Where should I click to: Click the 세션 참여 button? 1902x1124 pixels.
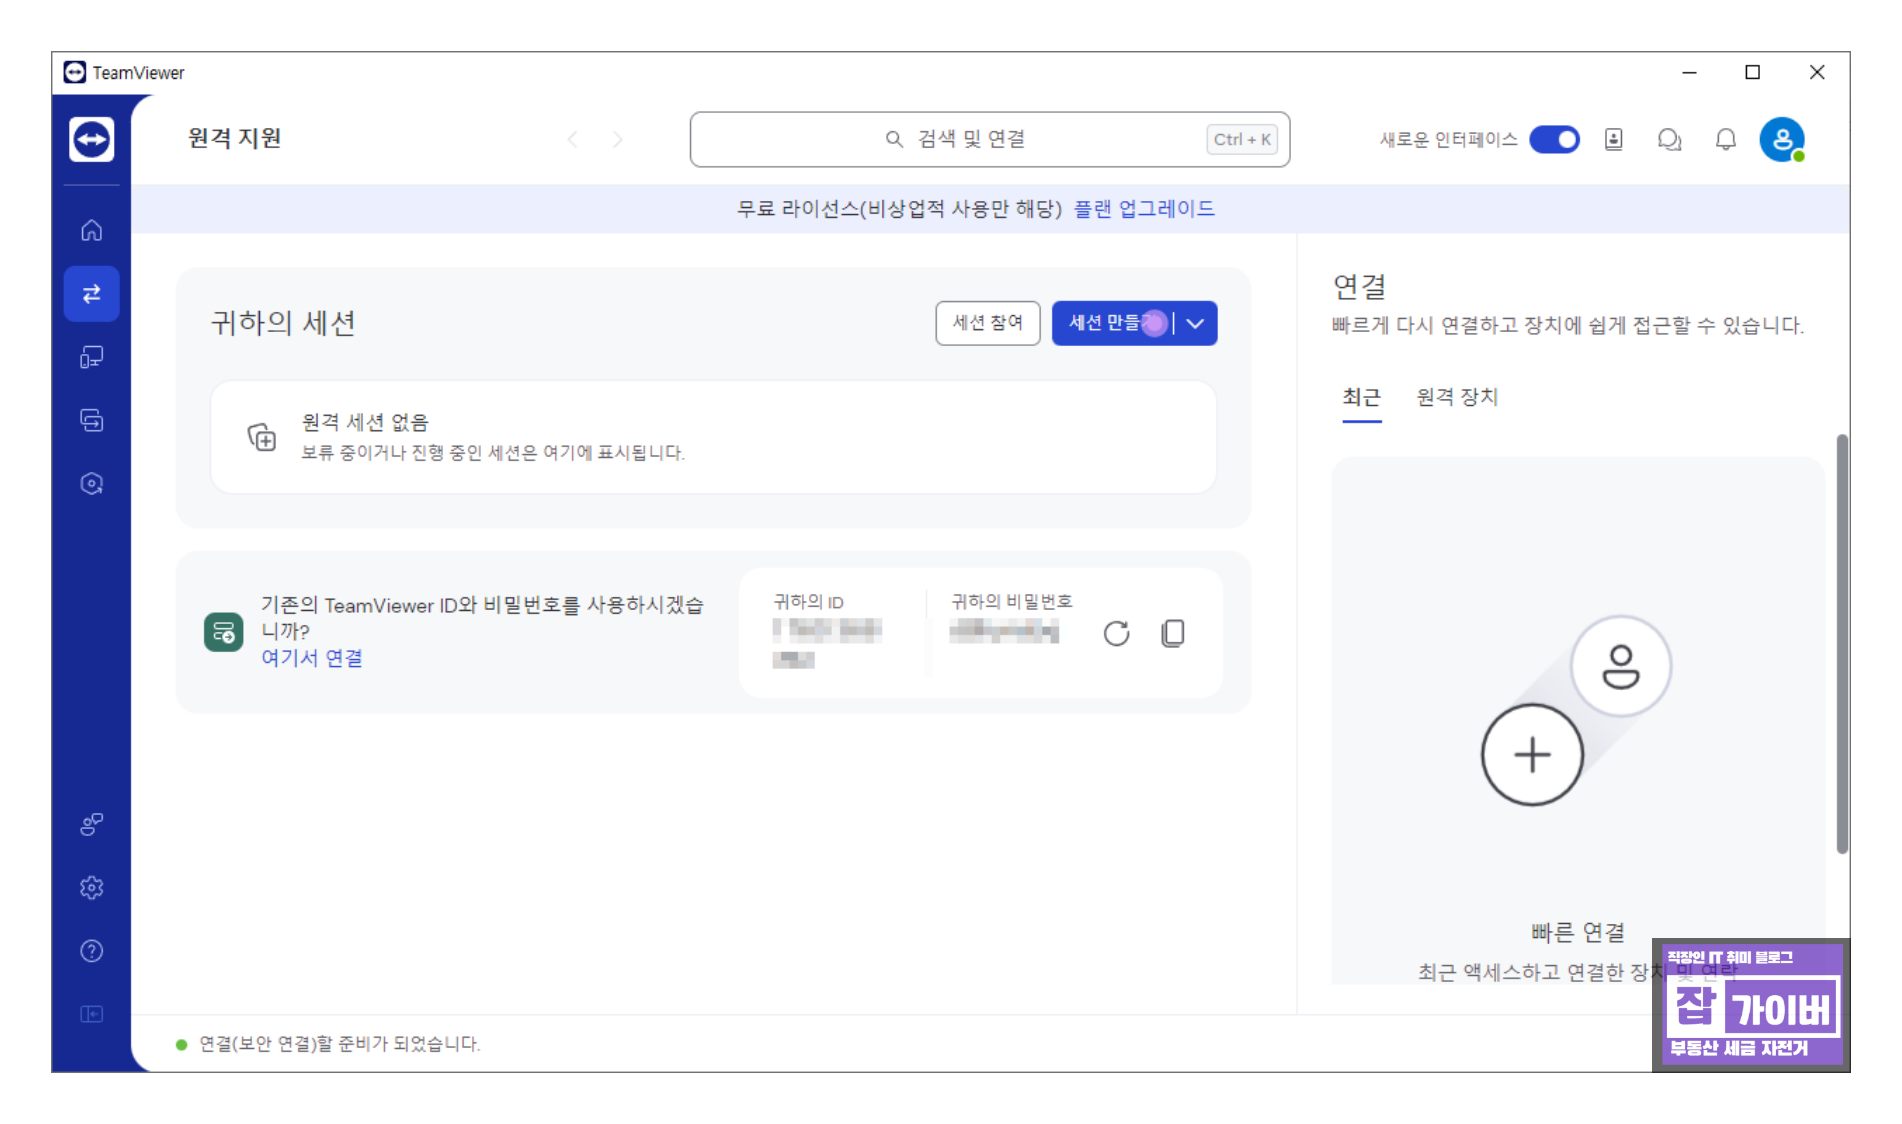[987, 323]
